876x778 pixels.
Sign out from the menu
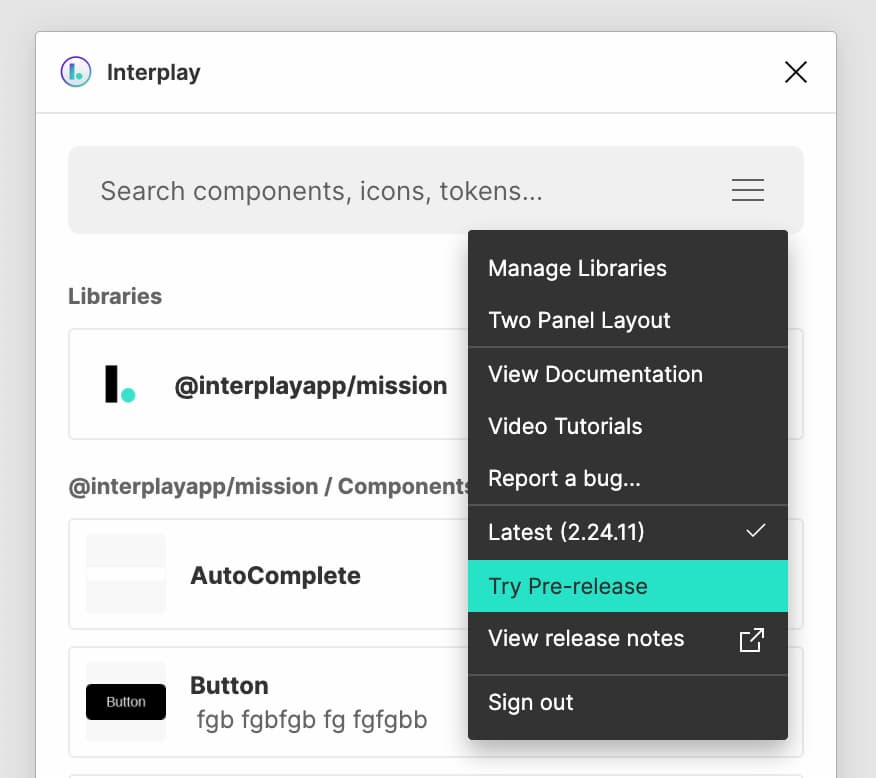(x=628, y=703)
